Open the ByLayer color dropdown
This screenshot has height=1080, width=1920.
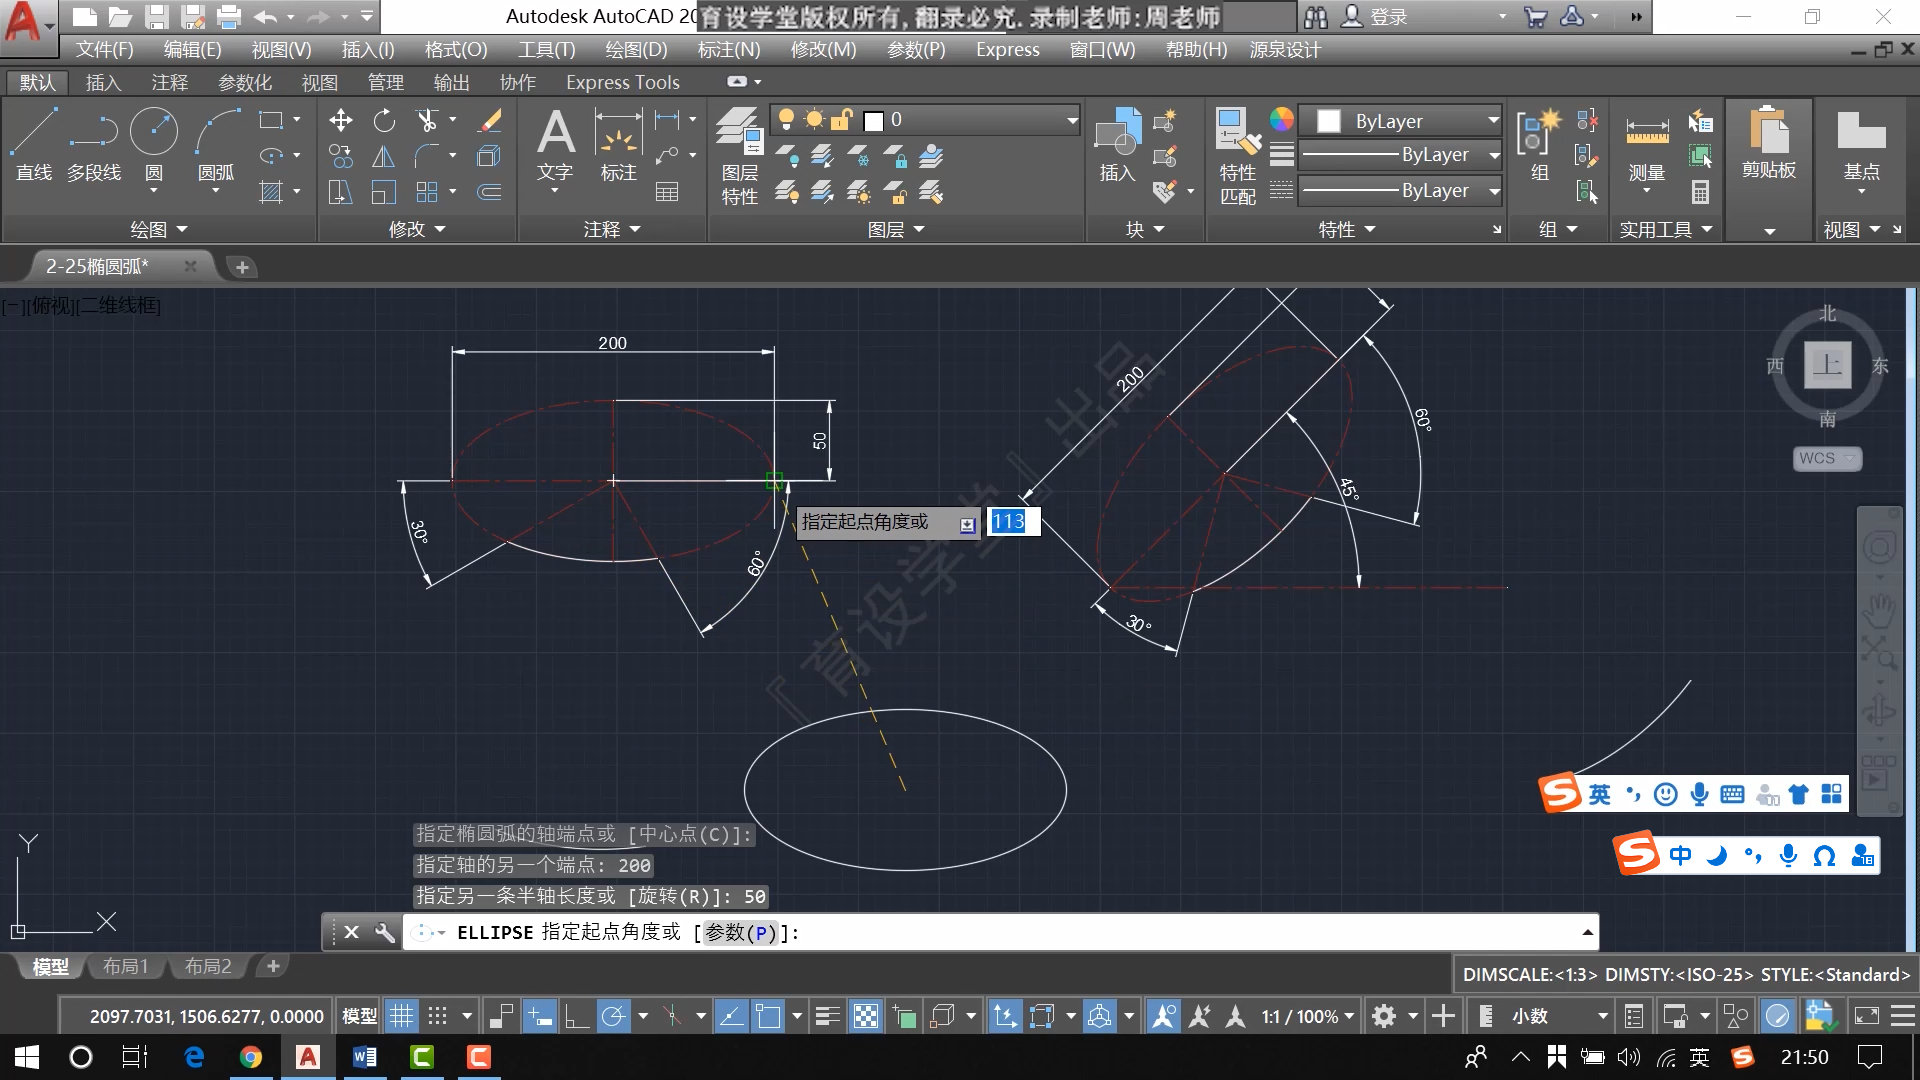point(1493,121)
